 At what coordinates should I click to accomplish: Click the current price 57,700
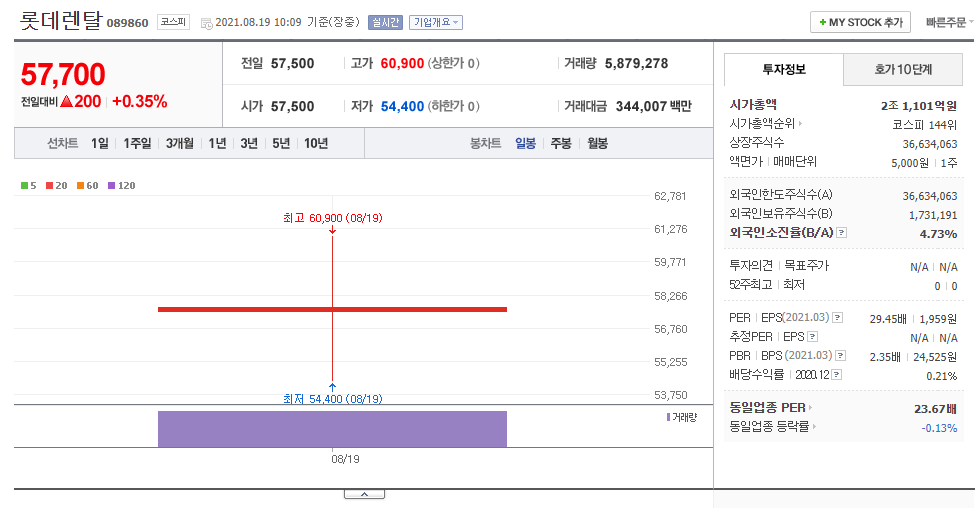click(63, 74)
